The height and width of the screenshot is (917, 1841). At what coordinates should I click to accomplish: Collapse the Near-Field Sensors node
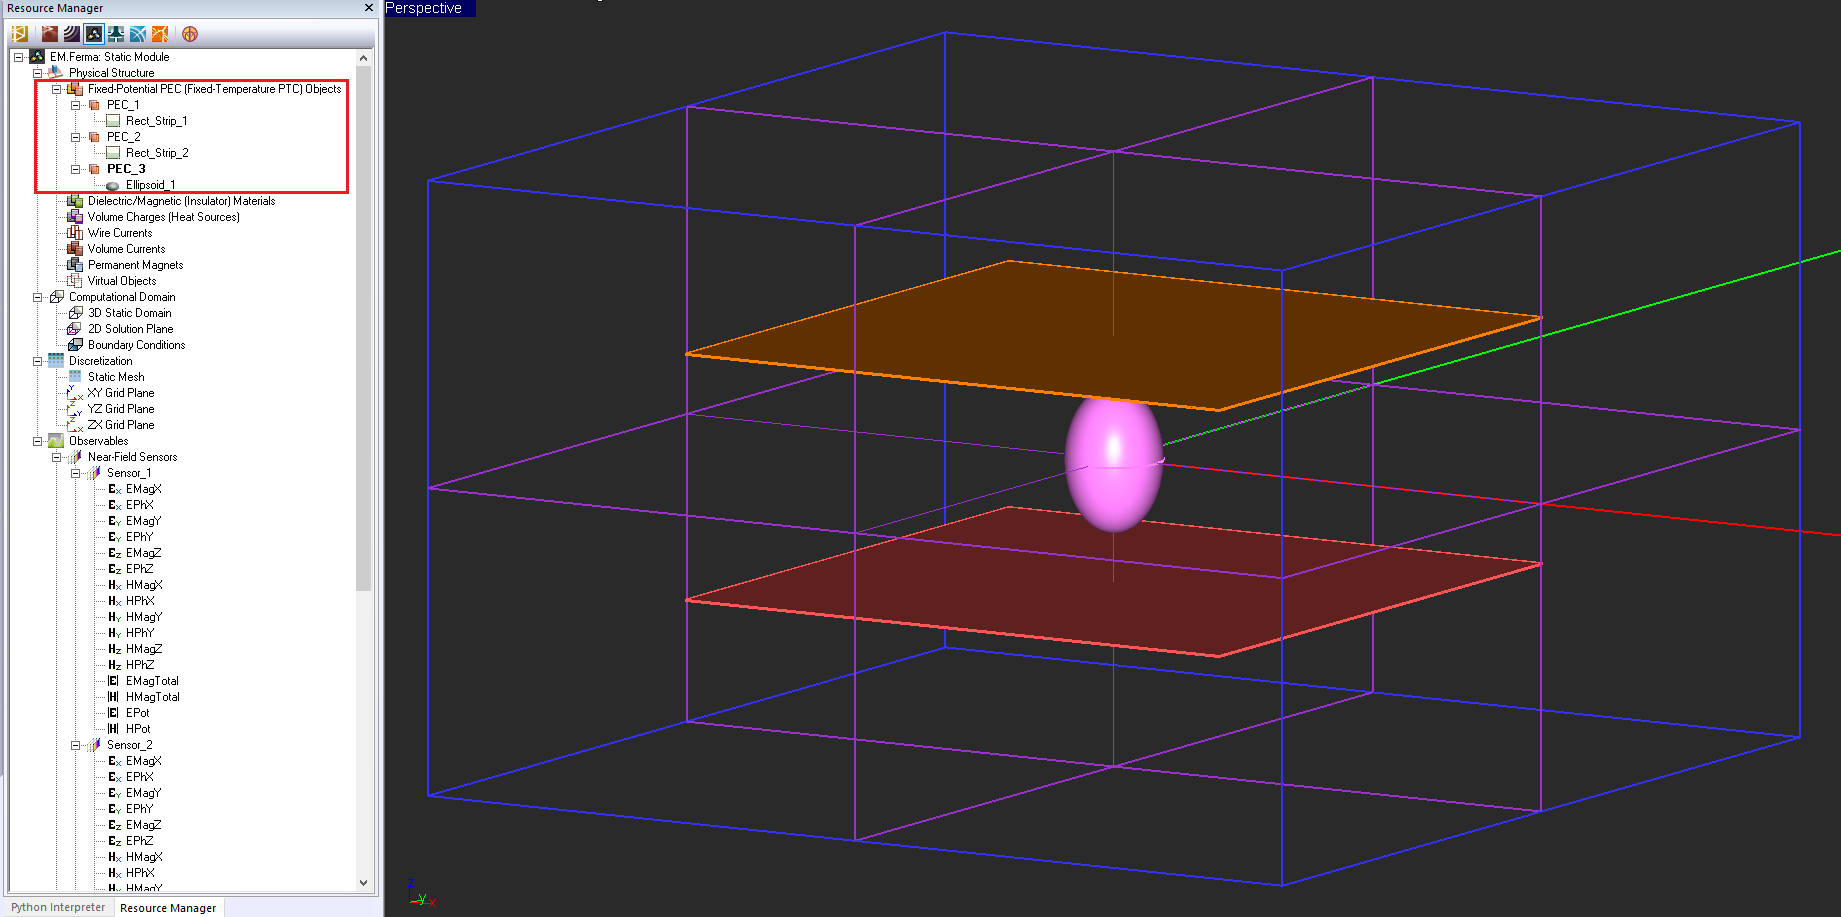pyautogui.click(x=56, y=457)
